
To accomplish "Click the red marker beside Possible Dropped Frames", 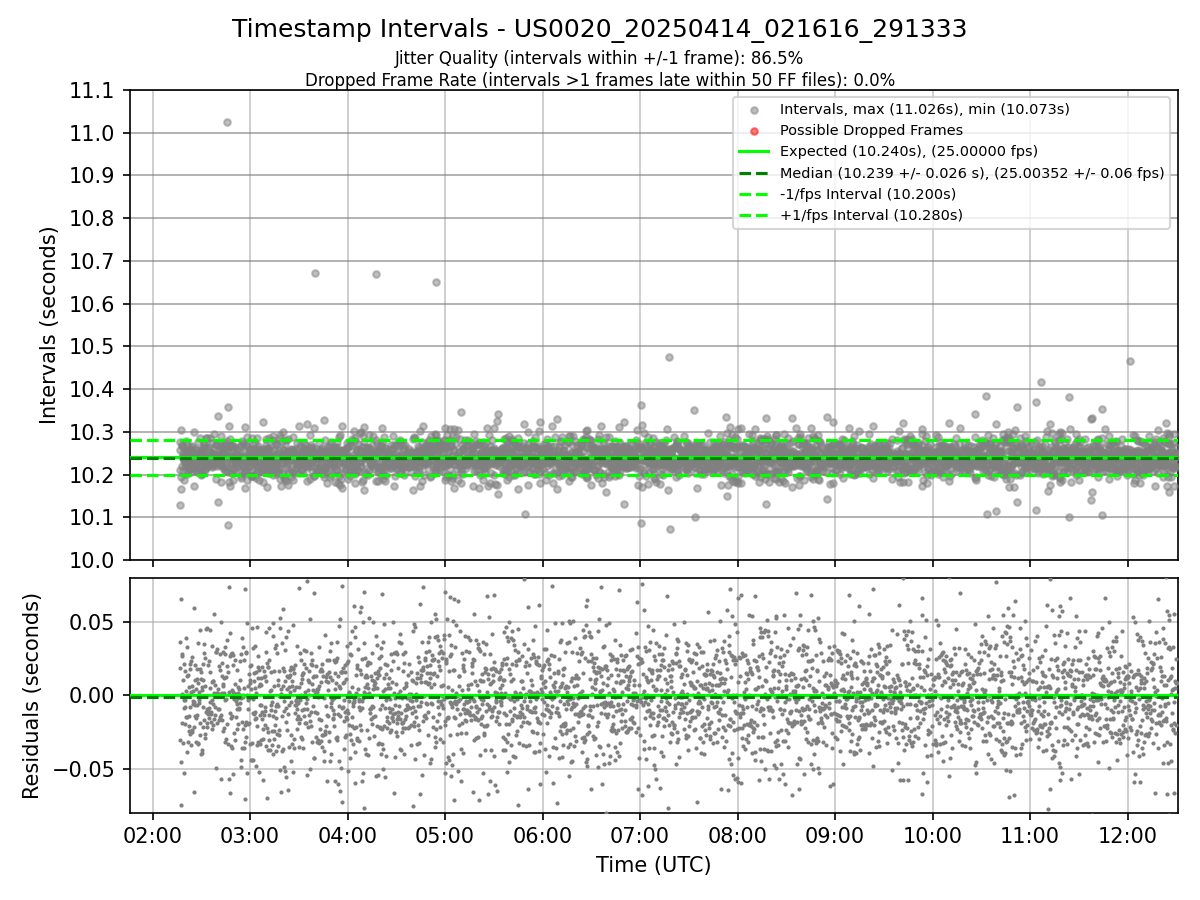I will [x=755, y=131].
